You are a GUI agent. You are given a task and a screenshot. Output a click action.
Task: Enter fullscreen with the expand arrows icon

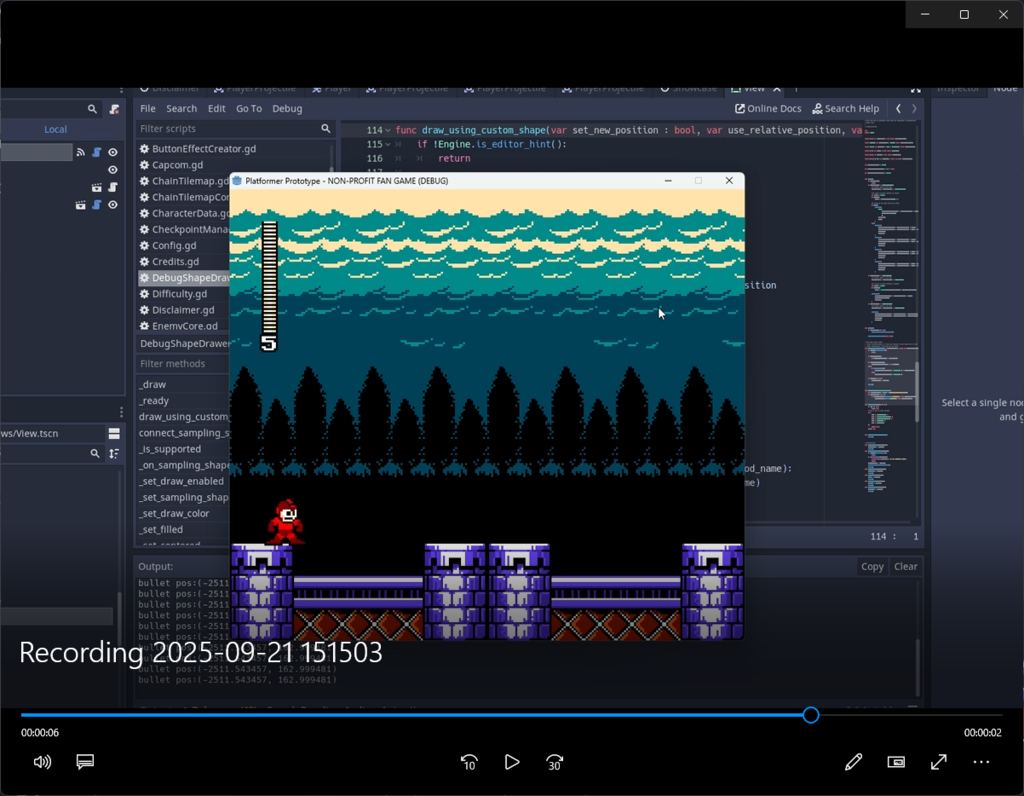939,762
